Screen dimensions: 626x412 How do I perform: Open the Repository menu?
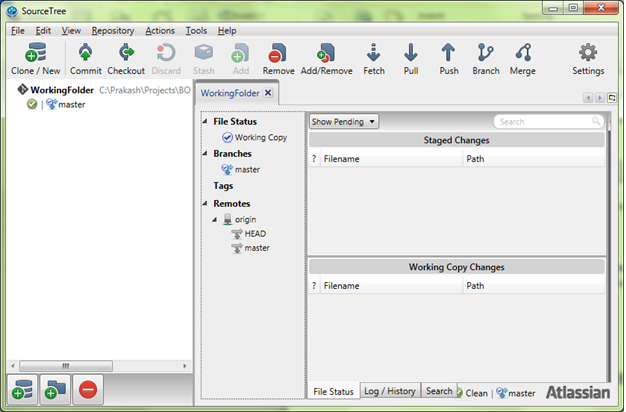pos(113,31)
